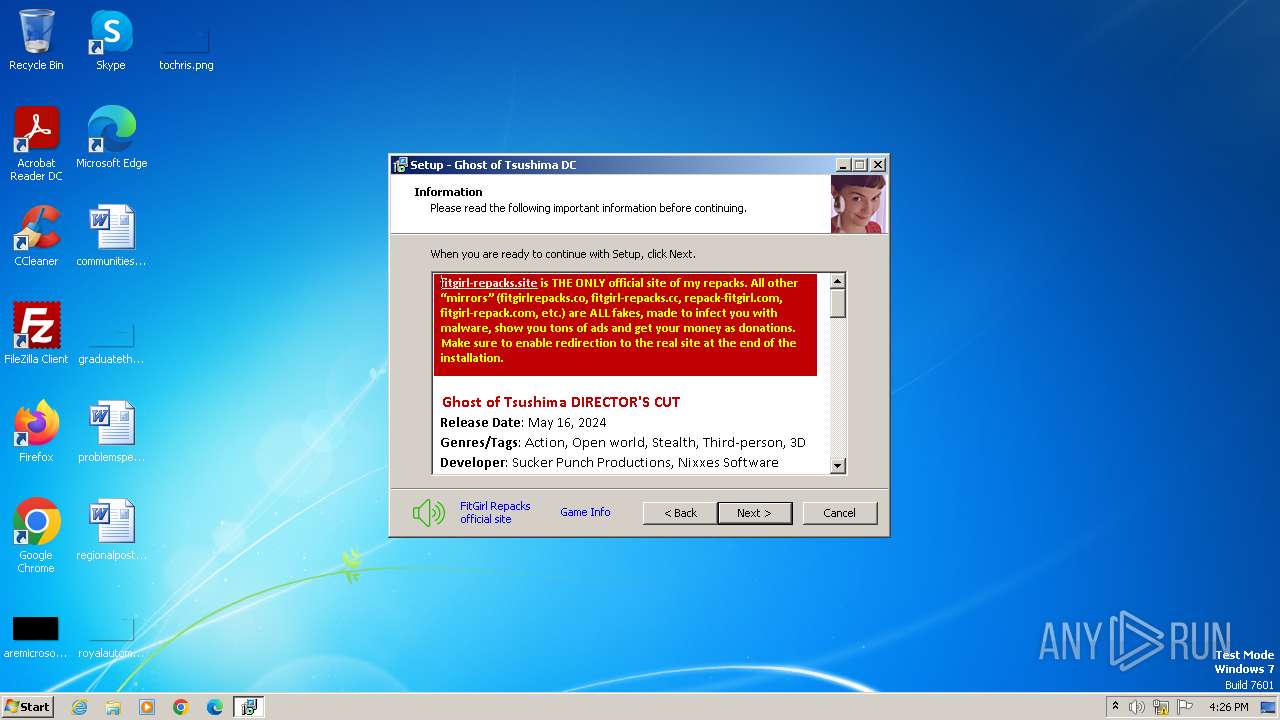The image size is (1280, 720).
Task: Close the Setup window with the X button
Action: 878,165
